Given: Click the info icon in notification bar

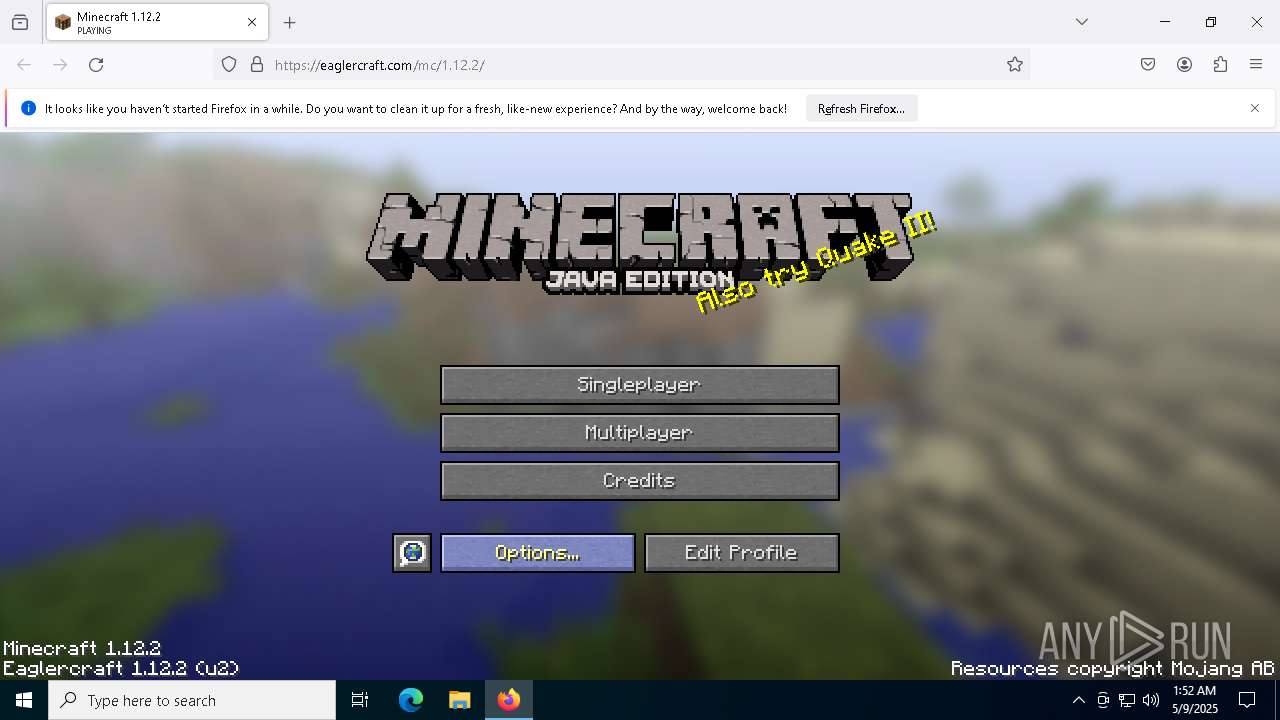Looking at the screenshot, I should pyautogui.click(x=28, y=108).
